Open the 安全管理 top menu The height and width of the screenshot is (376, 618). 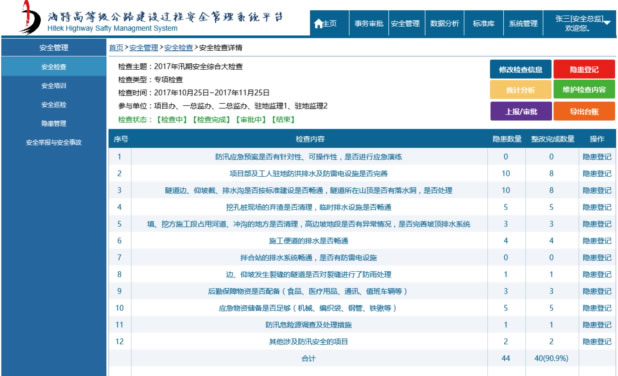point(405,24)
